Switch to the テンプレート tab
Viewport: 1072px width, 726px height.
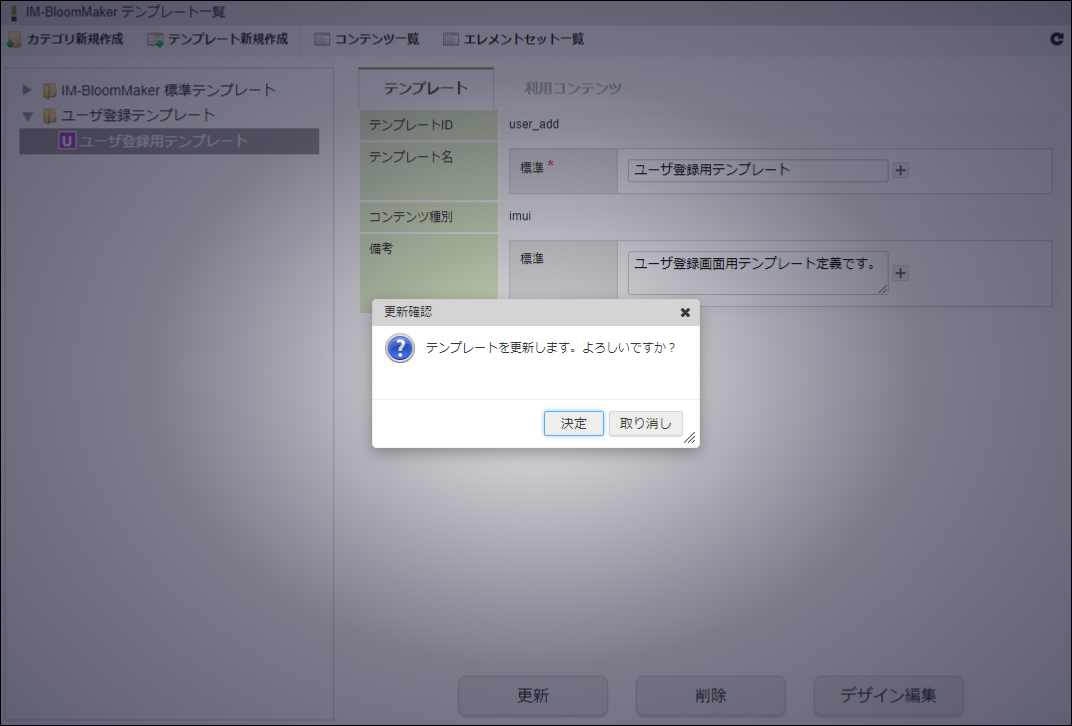pos(425,88)
